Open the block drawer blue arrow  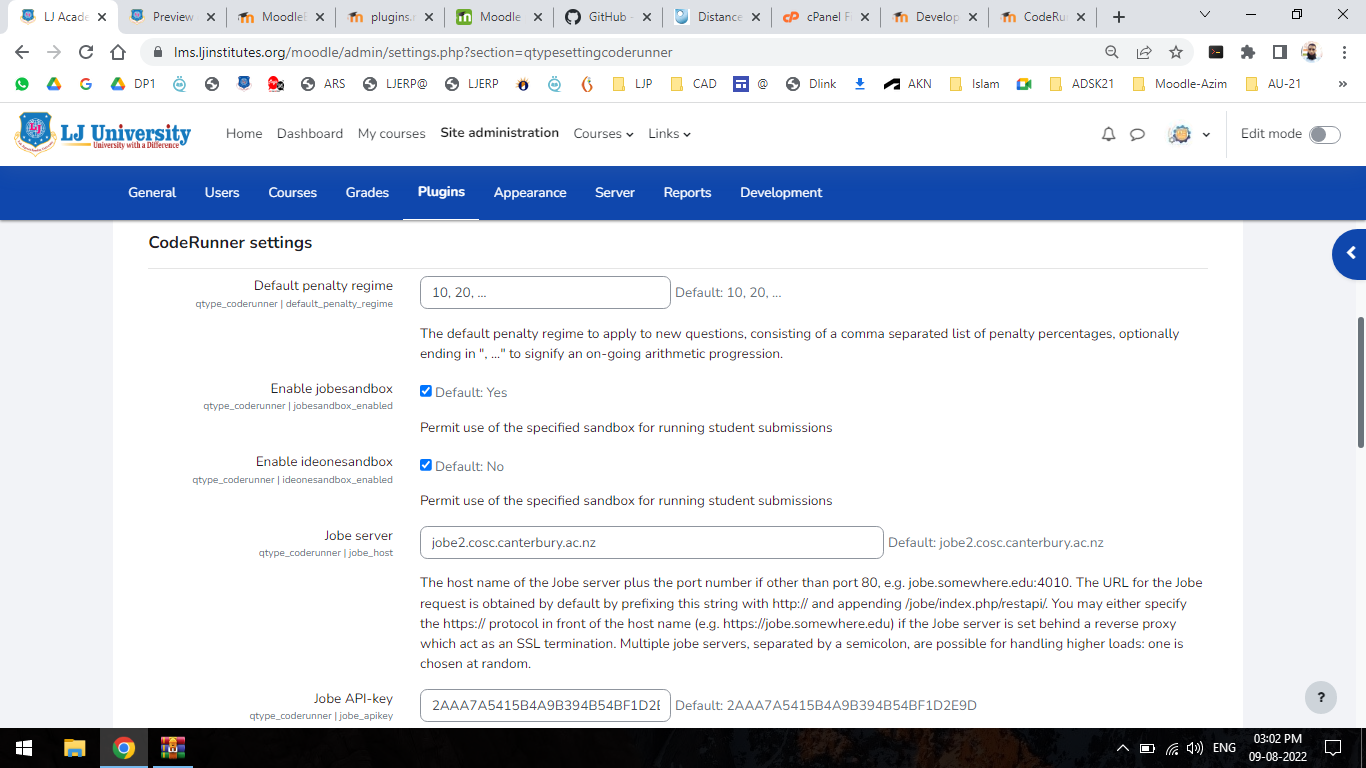click(1350, 254)
